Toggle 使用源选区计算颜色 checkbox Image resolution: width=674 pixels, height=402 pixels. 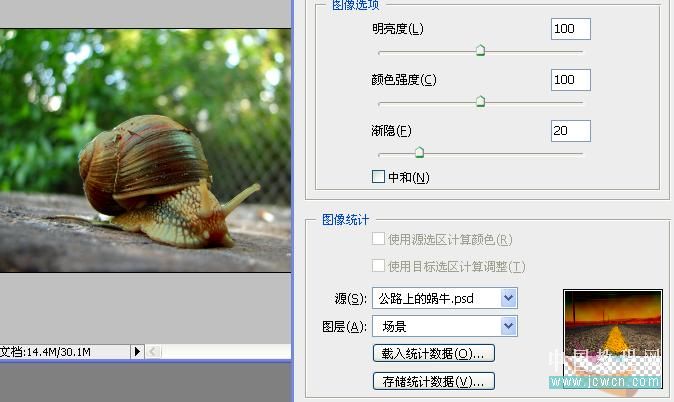[378, 239]
